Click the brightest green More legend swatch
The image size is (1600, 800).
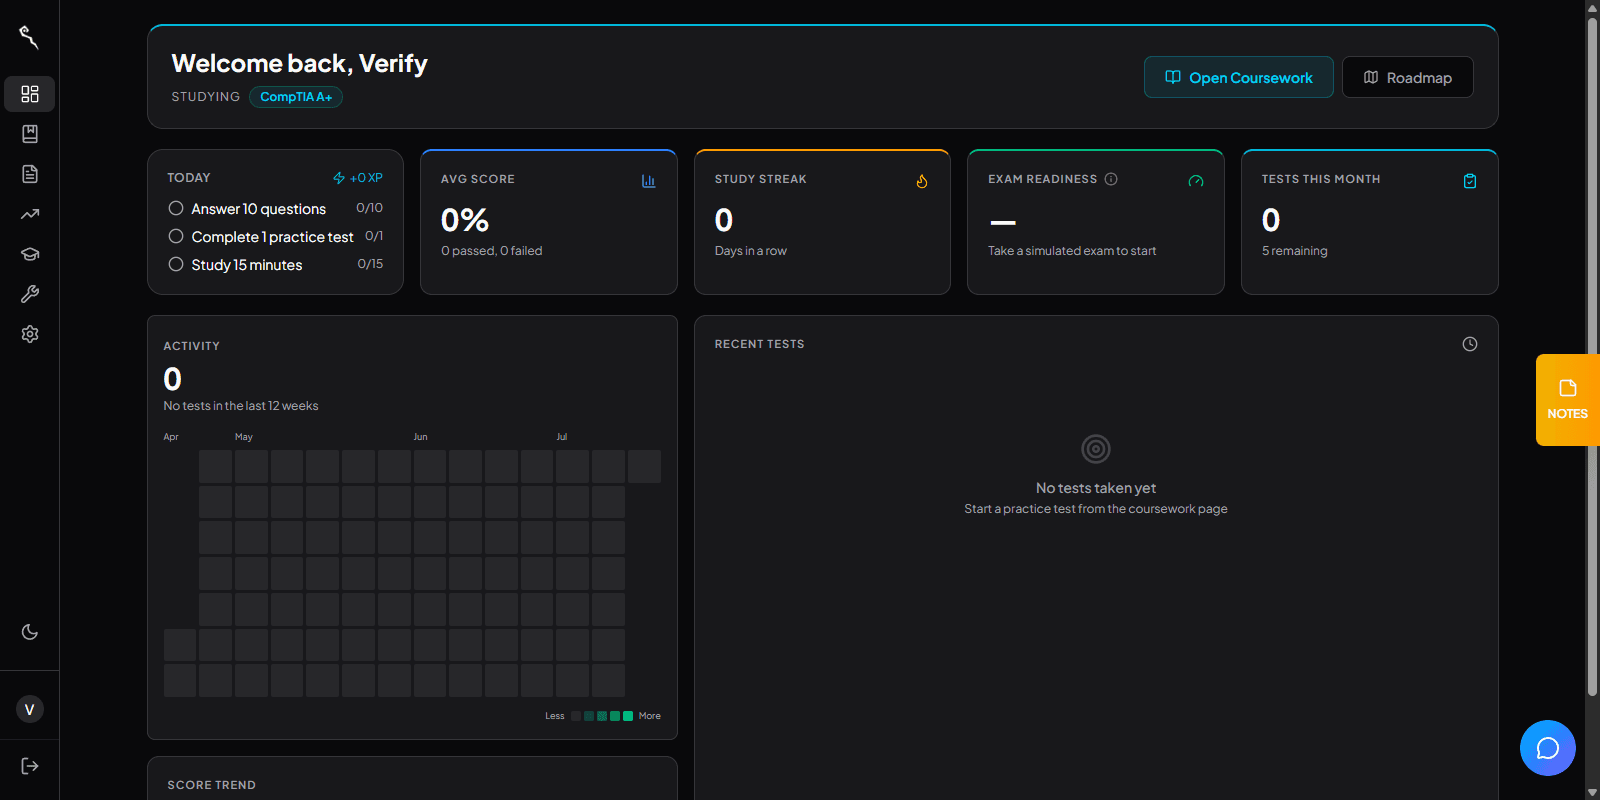click(x=628, y=716)
